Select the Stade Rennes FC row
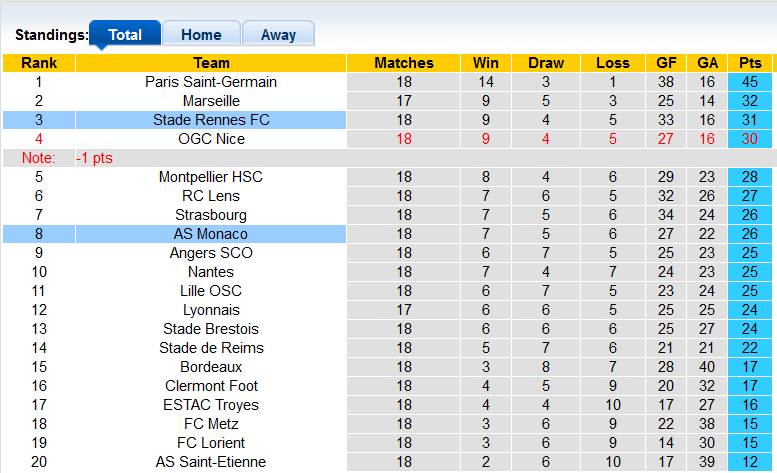 (211, 120)
